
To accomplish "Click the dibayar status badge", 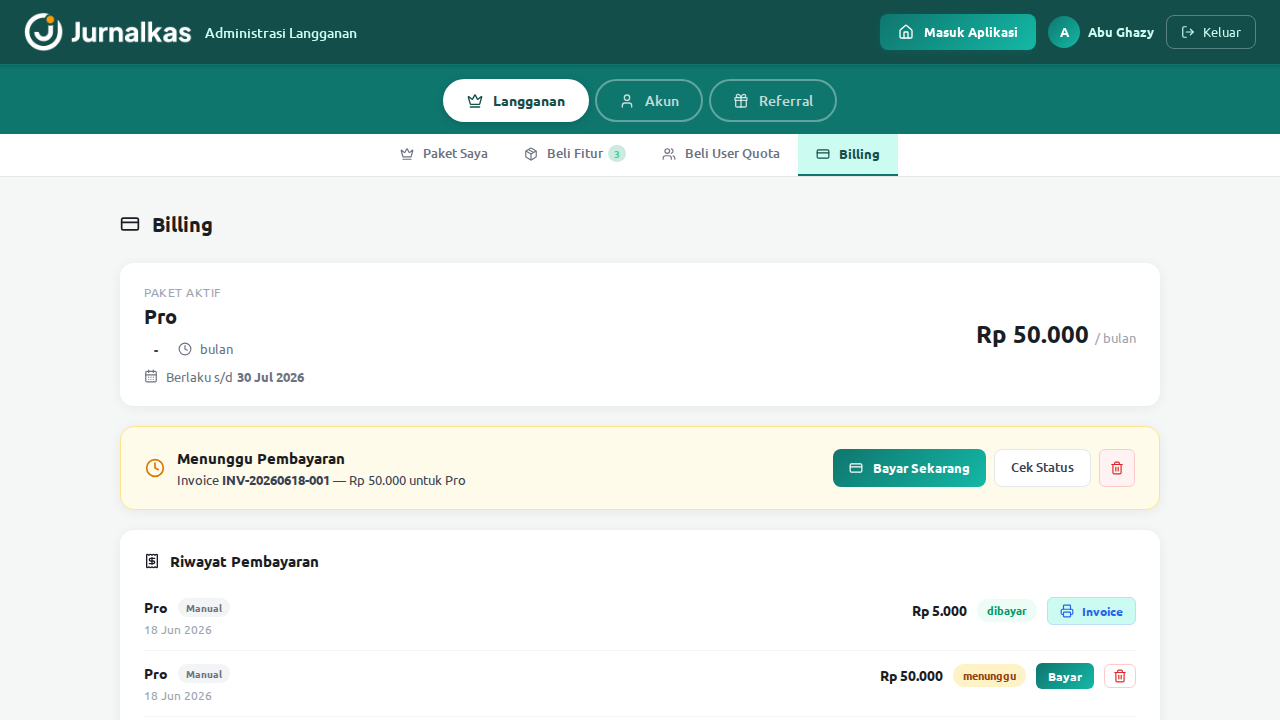I will (1007, 611).
